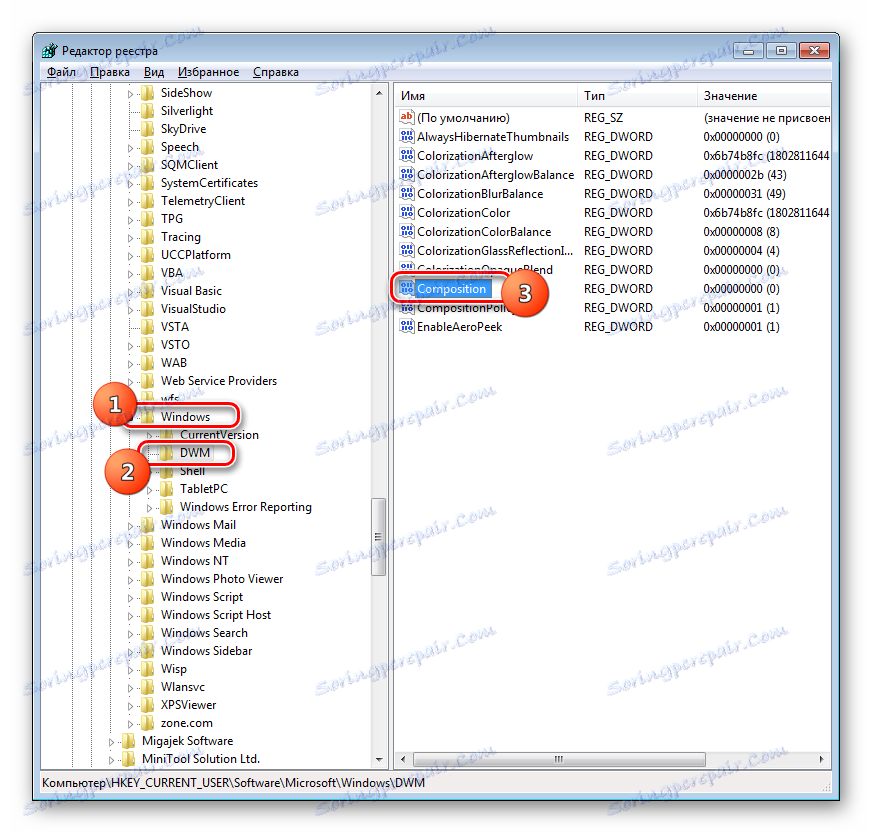Screen dimensions: 872x833
Task: Sort values by the Тип column header
Action: coord(637,96)
